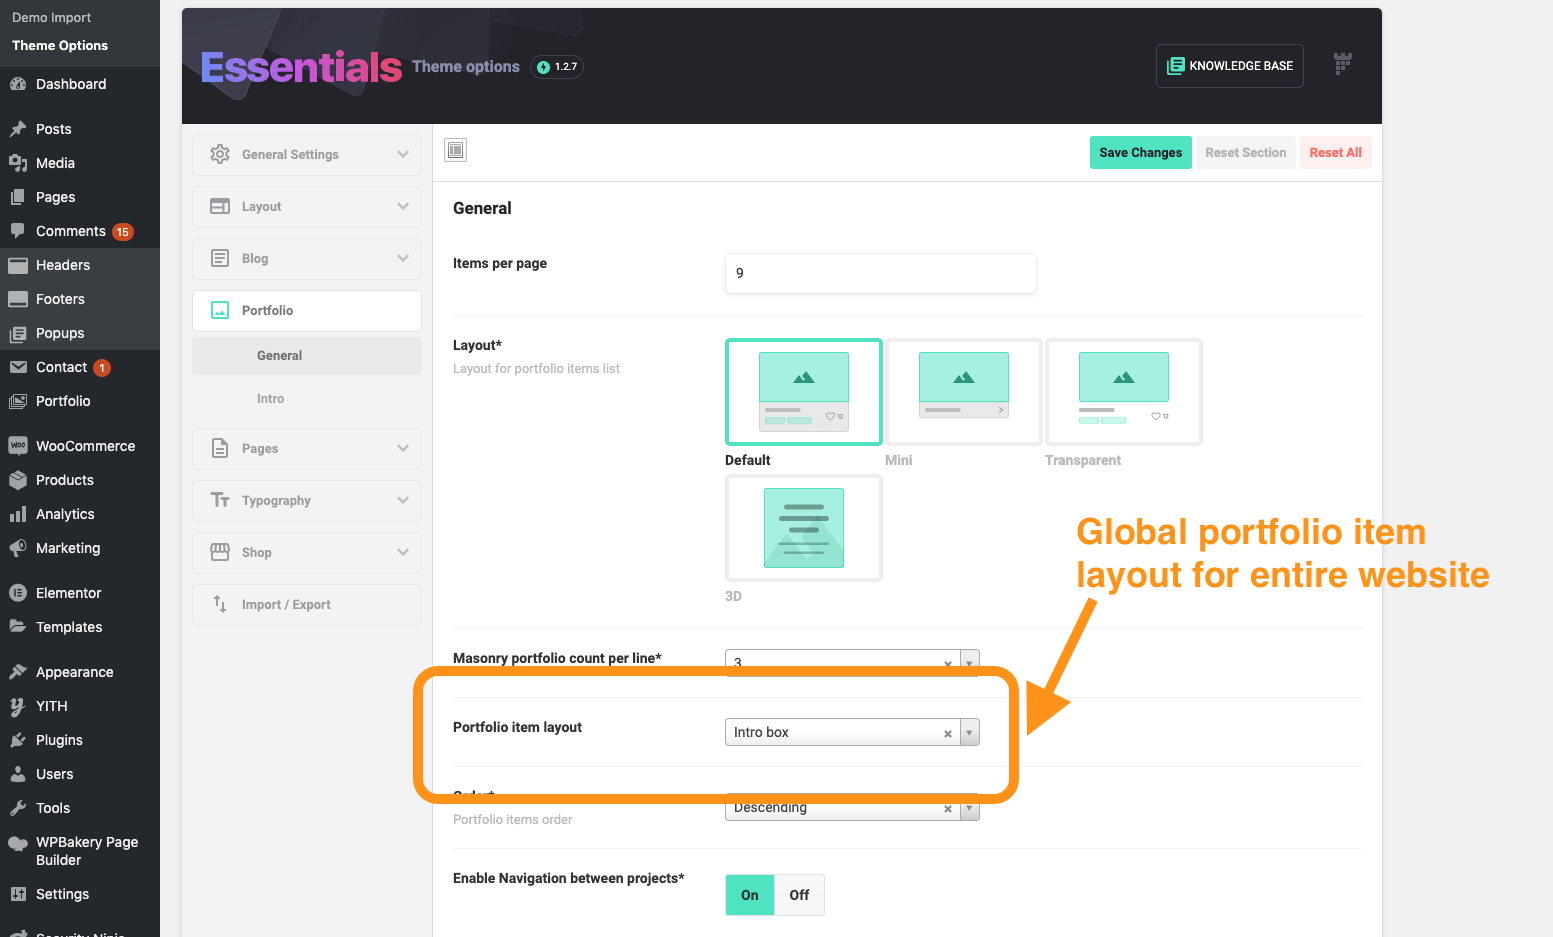Expand the Shop options section
The height and width of the screenshot is (937, 1553).
pyautogui.click(x=307, y=552)
